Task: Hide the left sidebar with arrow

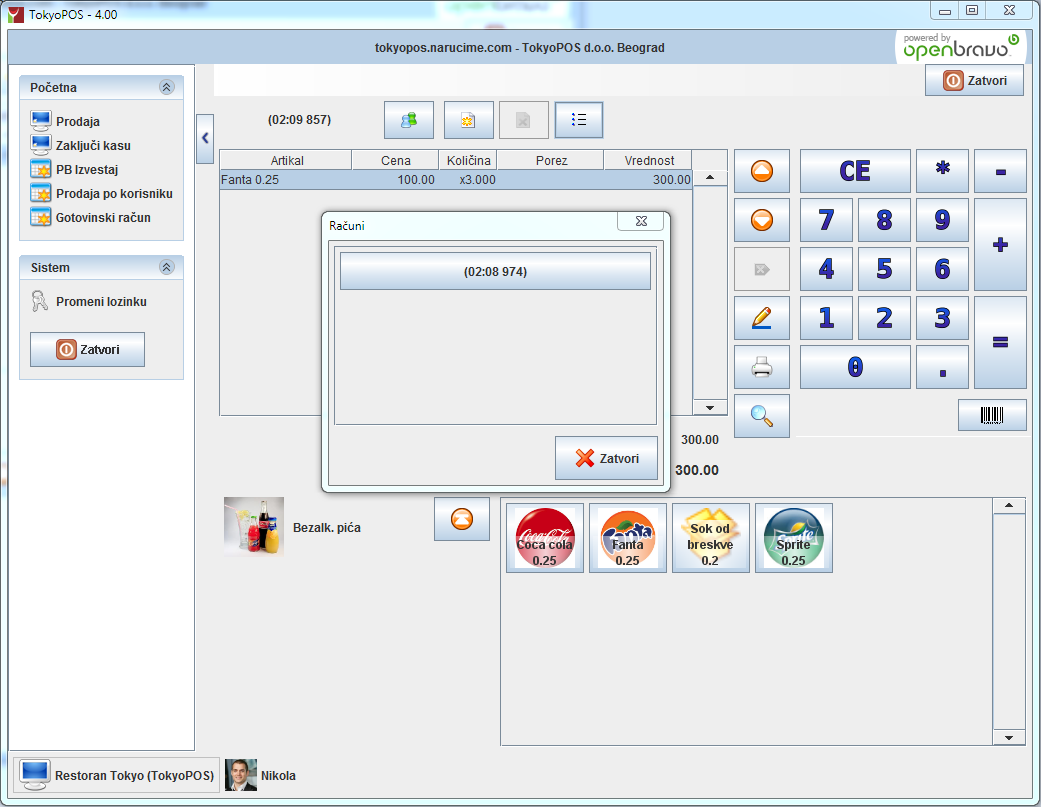Action: pos(205,138)
